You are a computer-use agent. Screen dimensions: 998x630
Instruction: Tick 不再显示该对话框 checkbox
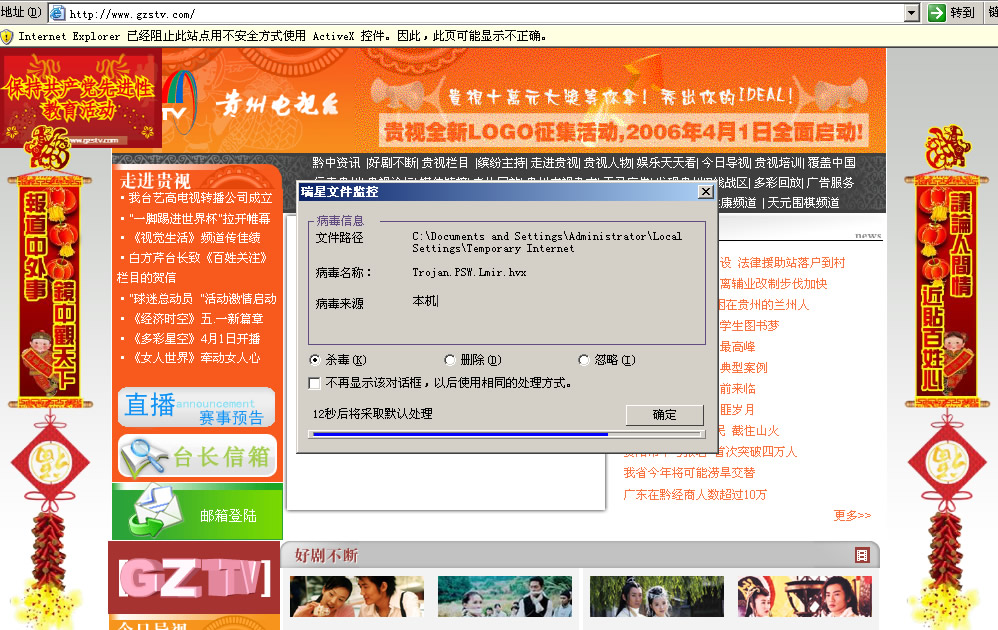point(314,383)
